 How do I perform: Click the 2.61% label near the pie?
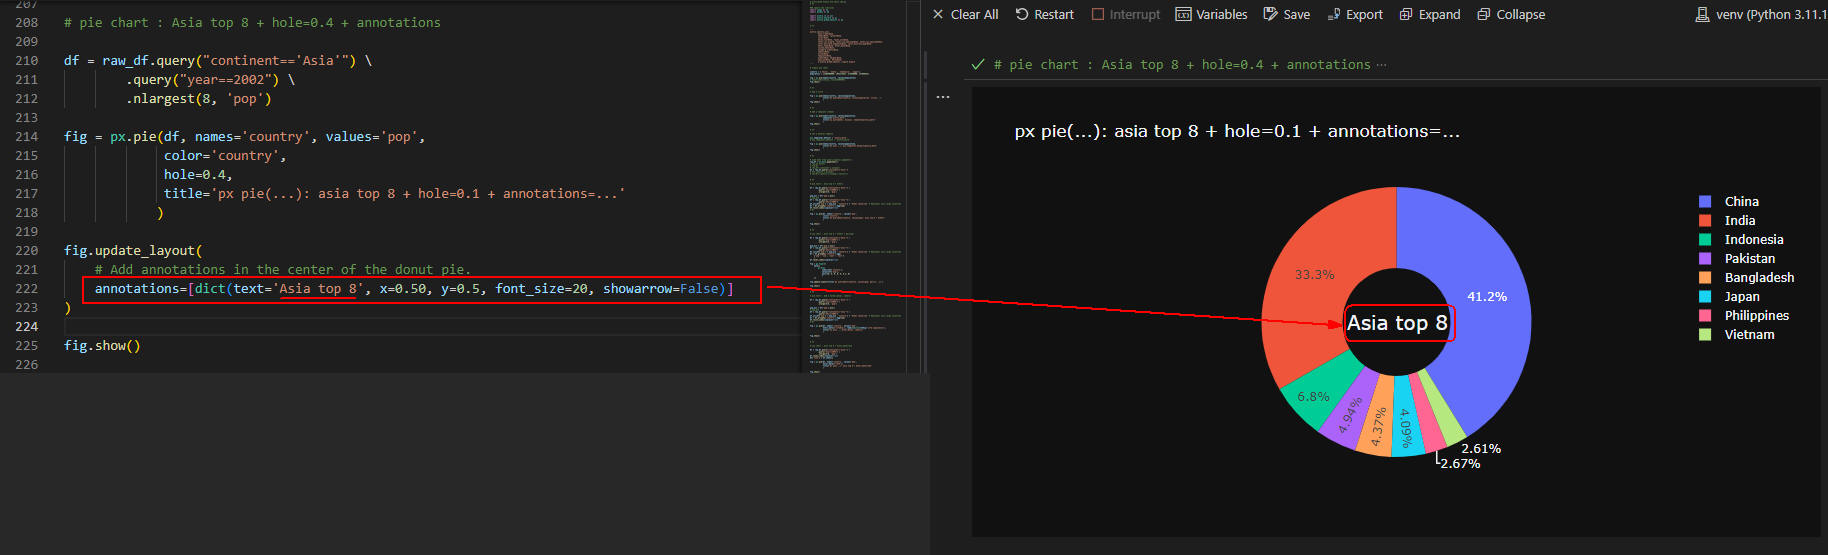[1481, 449]
